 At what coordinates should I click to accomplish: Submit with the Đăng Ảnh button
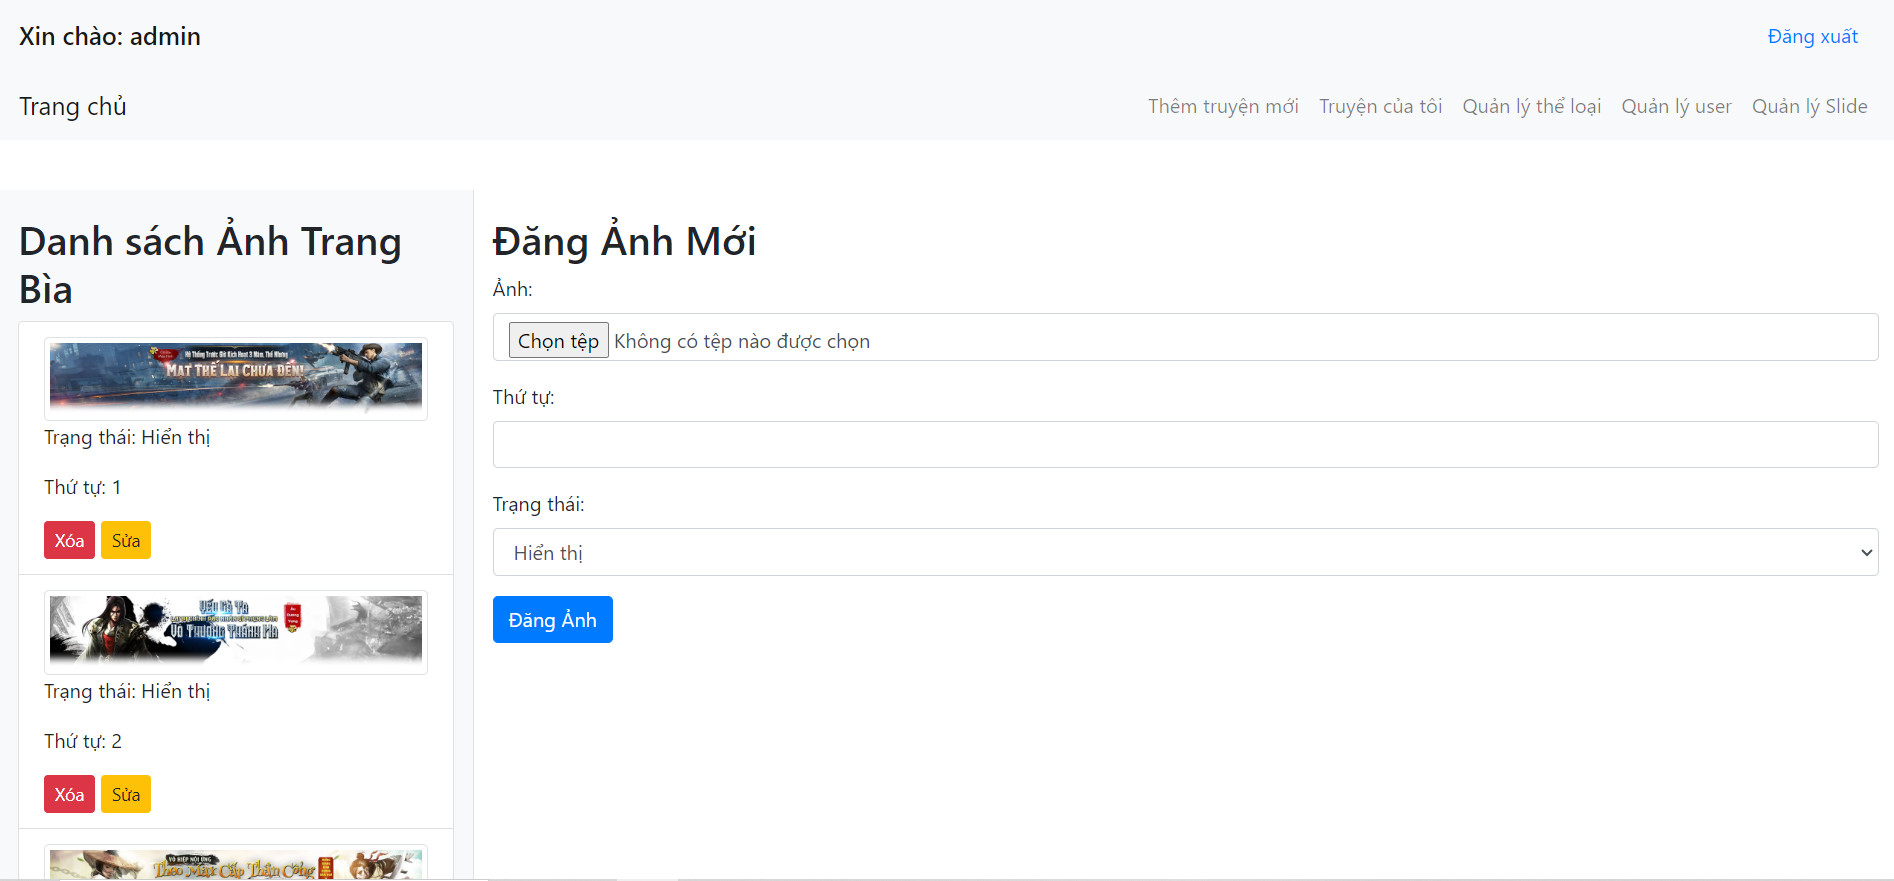pos(552,620)
